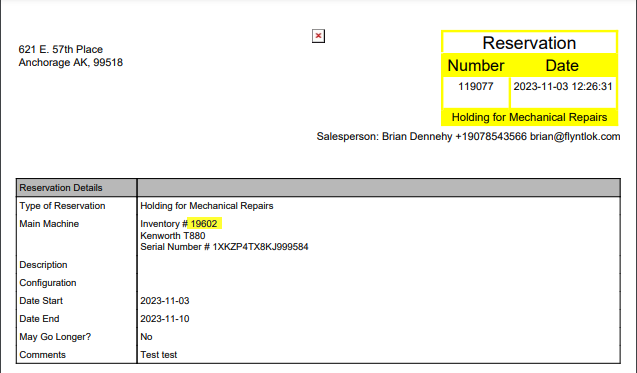Select the address line '621 E. 57th Place'
The image size is (637, 373).
click(61, 50)
